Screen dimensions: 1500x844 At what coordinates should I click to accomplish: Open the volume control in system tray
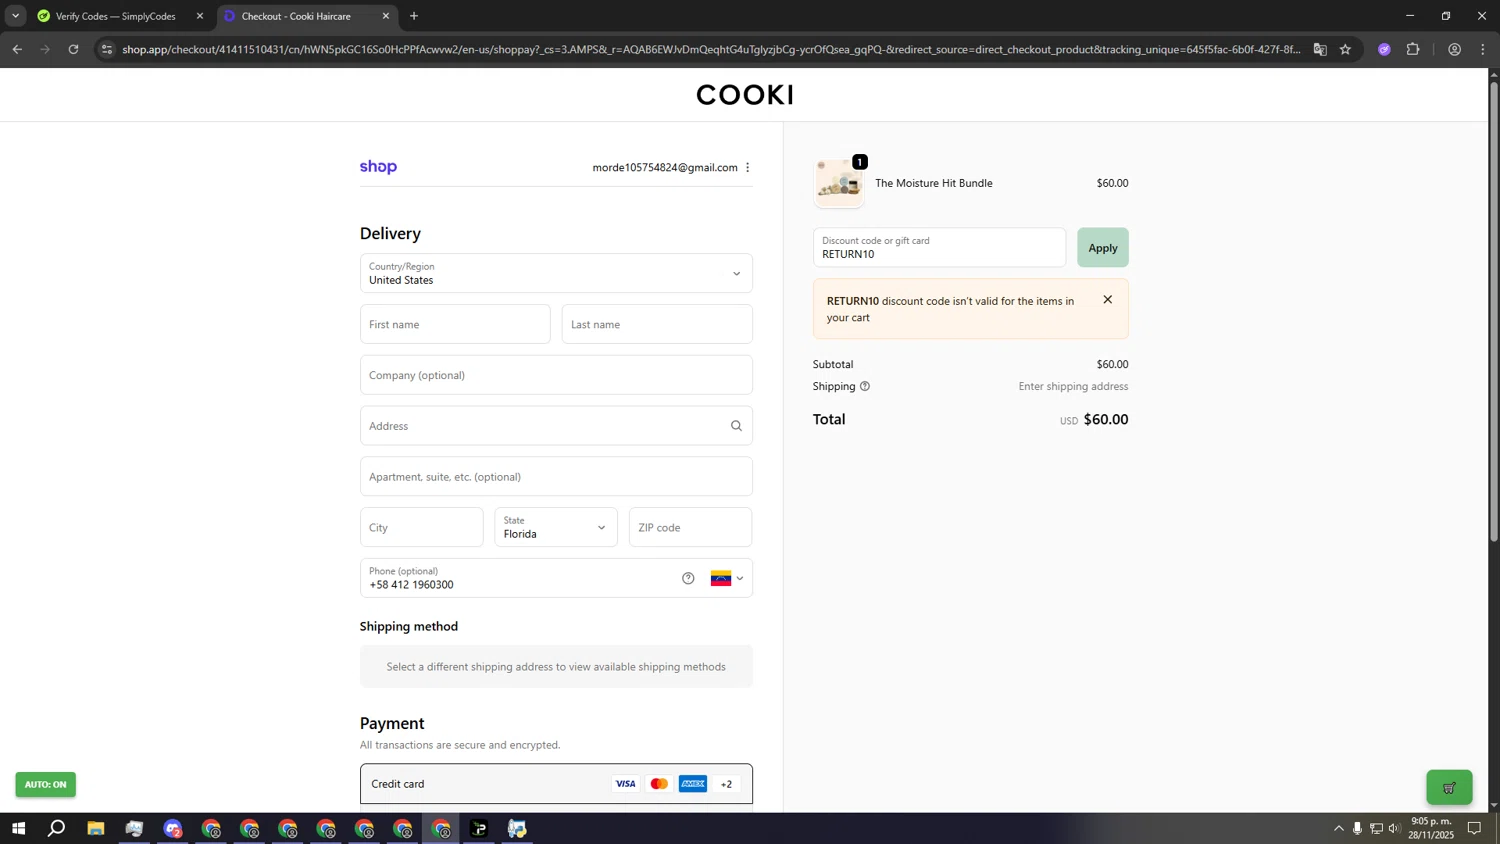pos(1395,828)
